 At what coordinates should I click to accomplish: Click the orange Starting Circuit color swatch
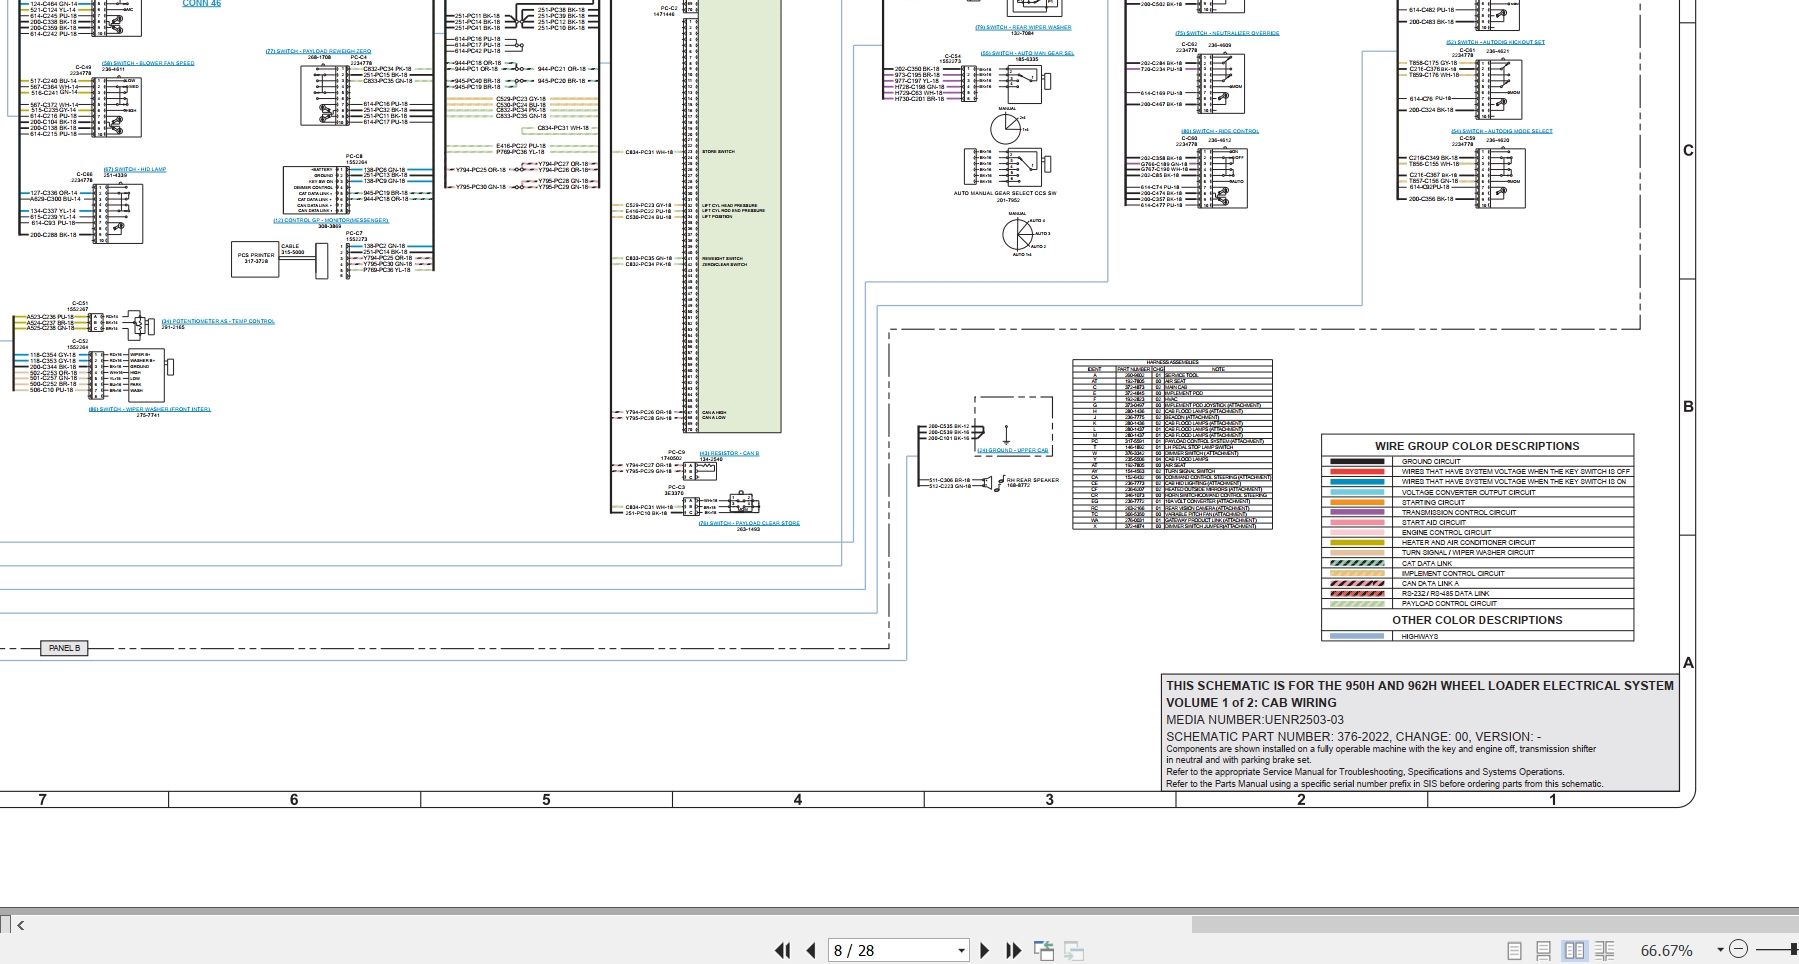point(1357,502)
